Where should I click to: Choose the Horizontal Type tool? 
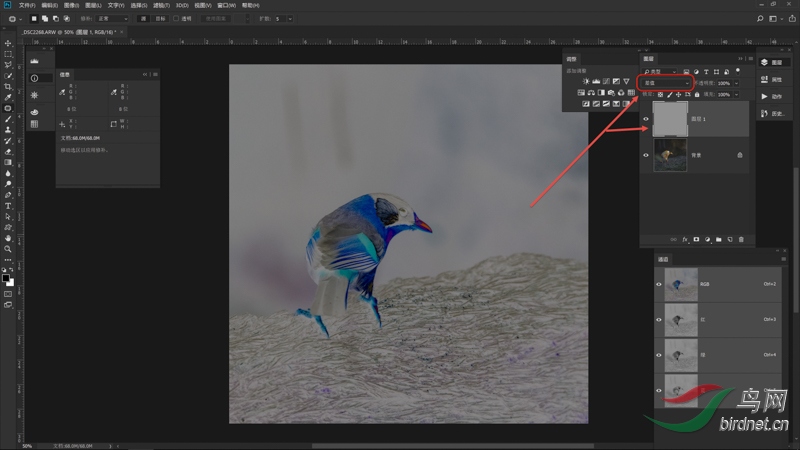pyautogui.click(x=8, y=205)
